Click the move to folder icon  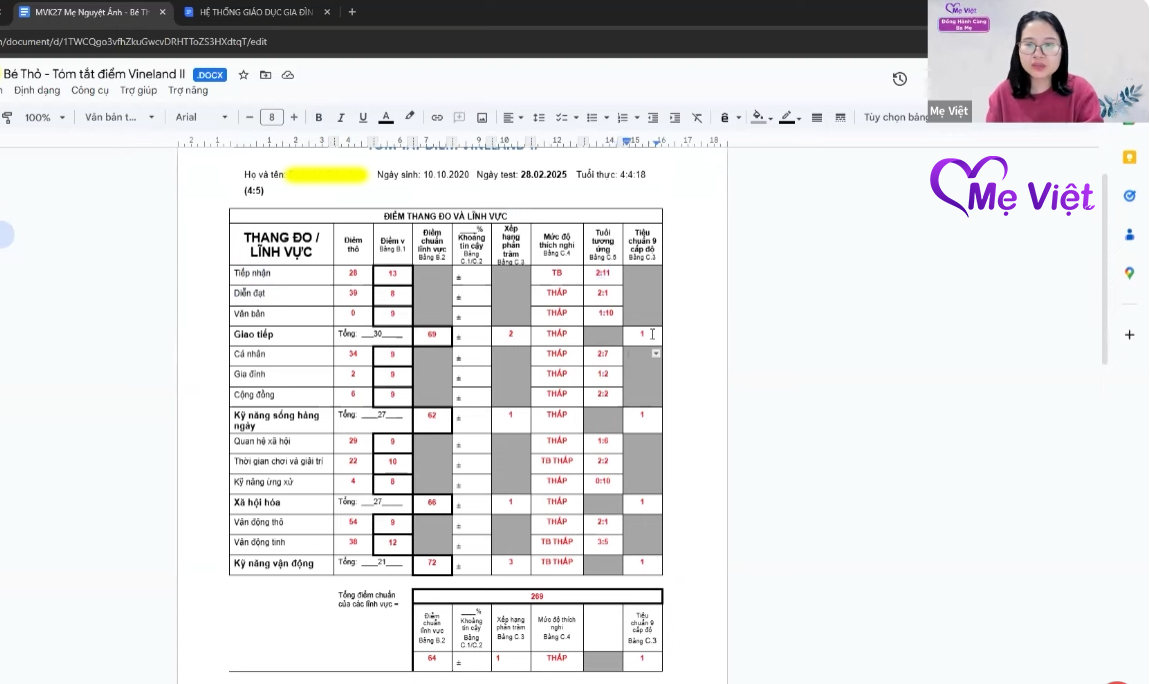[265, 75]
